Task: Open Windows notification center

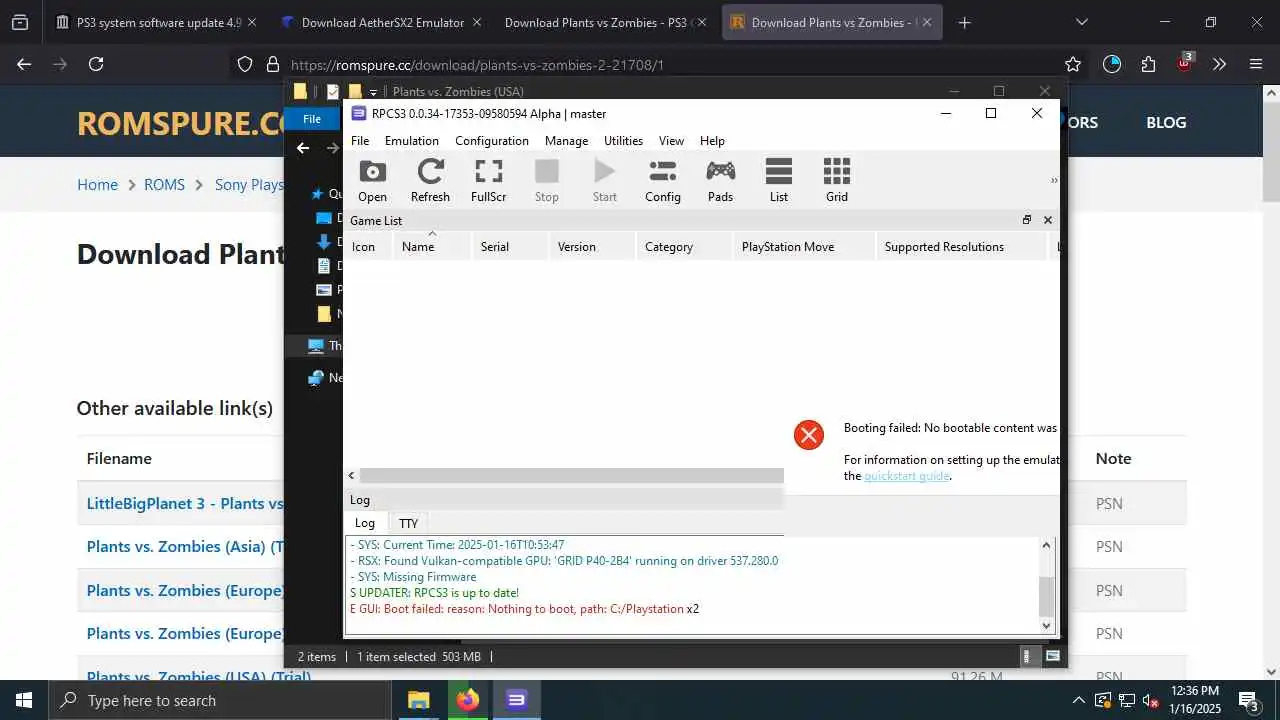Action: coord(1249,700)
